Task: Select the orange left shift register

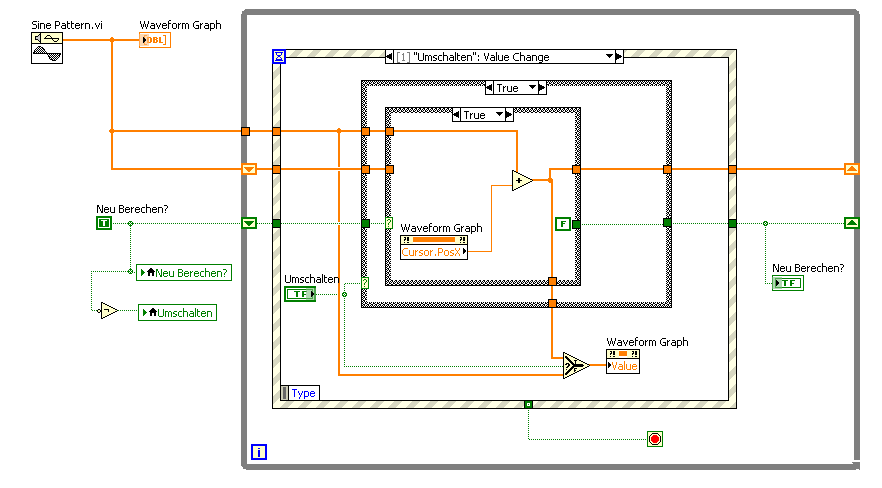Action: pyautogui.click(x=249, y=169)
